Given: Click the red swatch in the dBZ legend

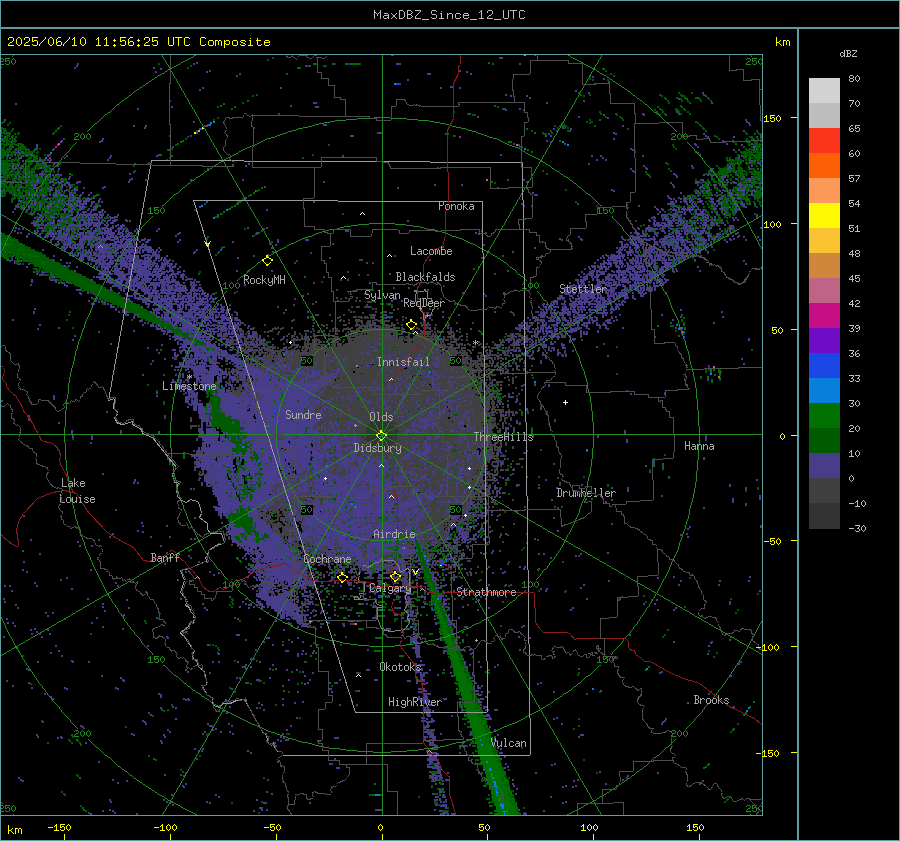Looking at the screenshot, I should coord(824,141).
